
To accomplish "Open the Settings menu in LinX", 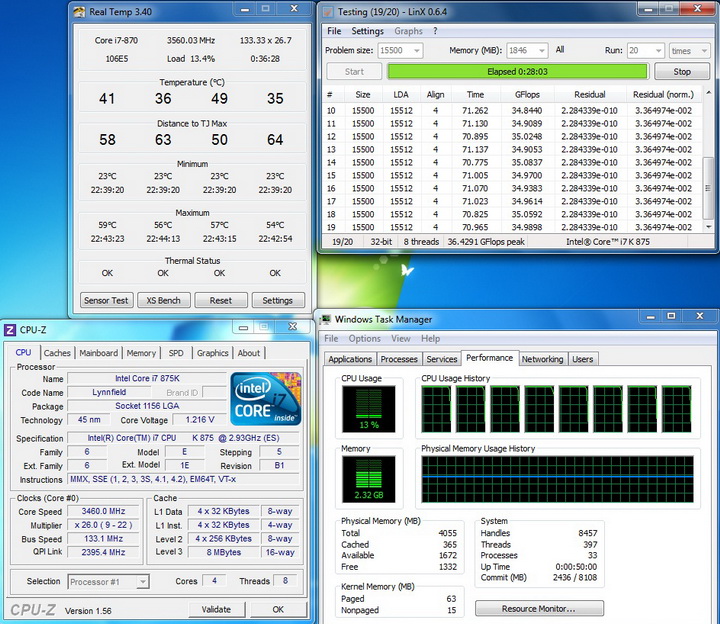I will pos(367,31).
